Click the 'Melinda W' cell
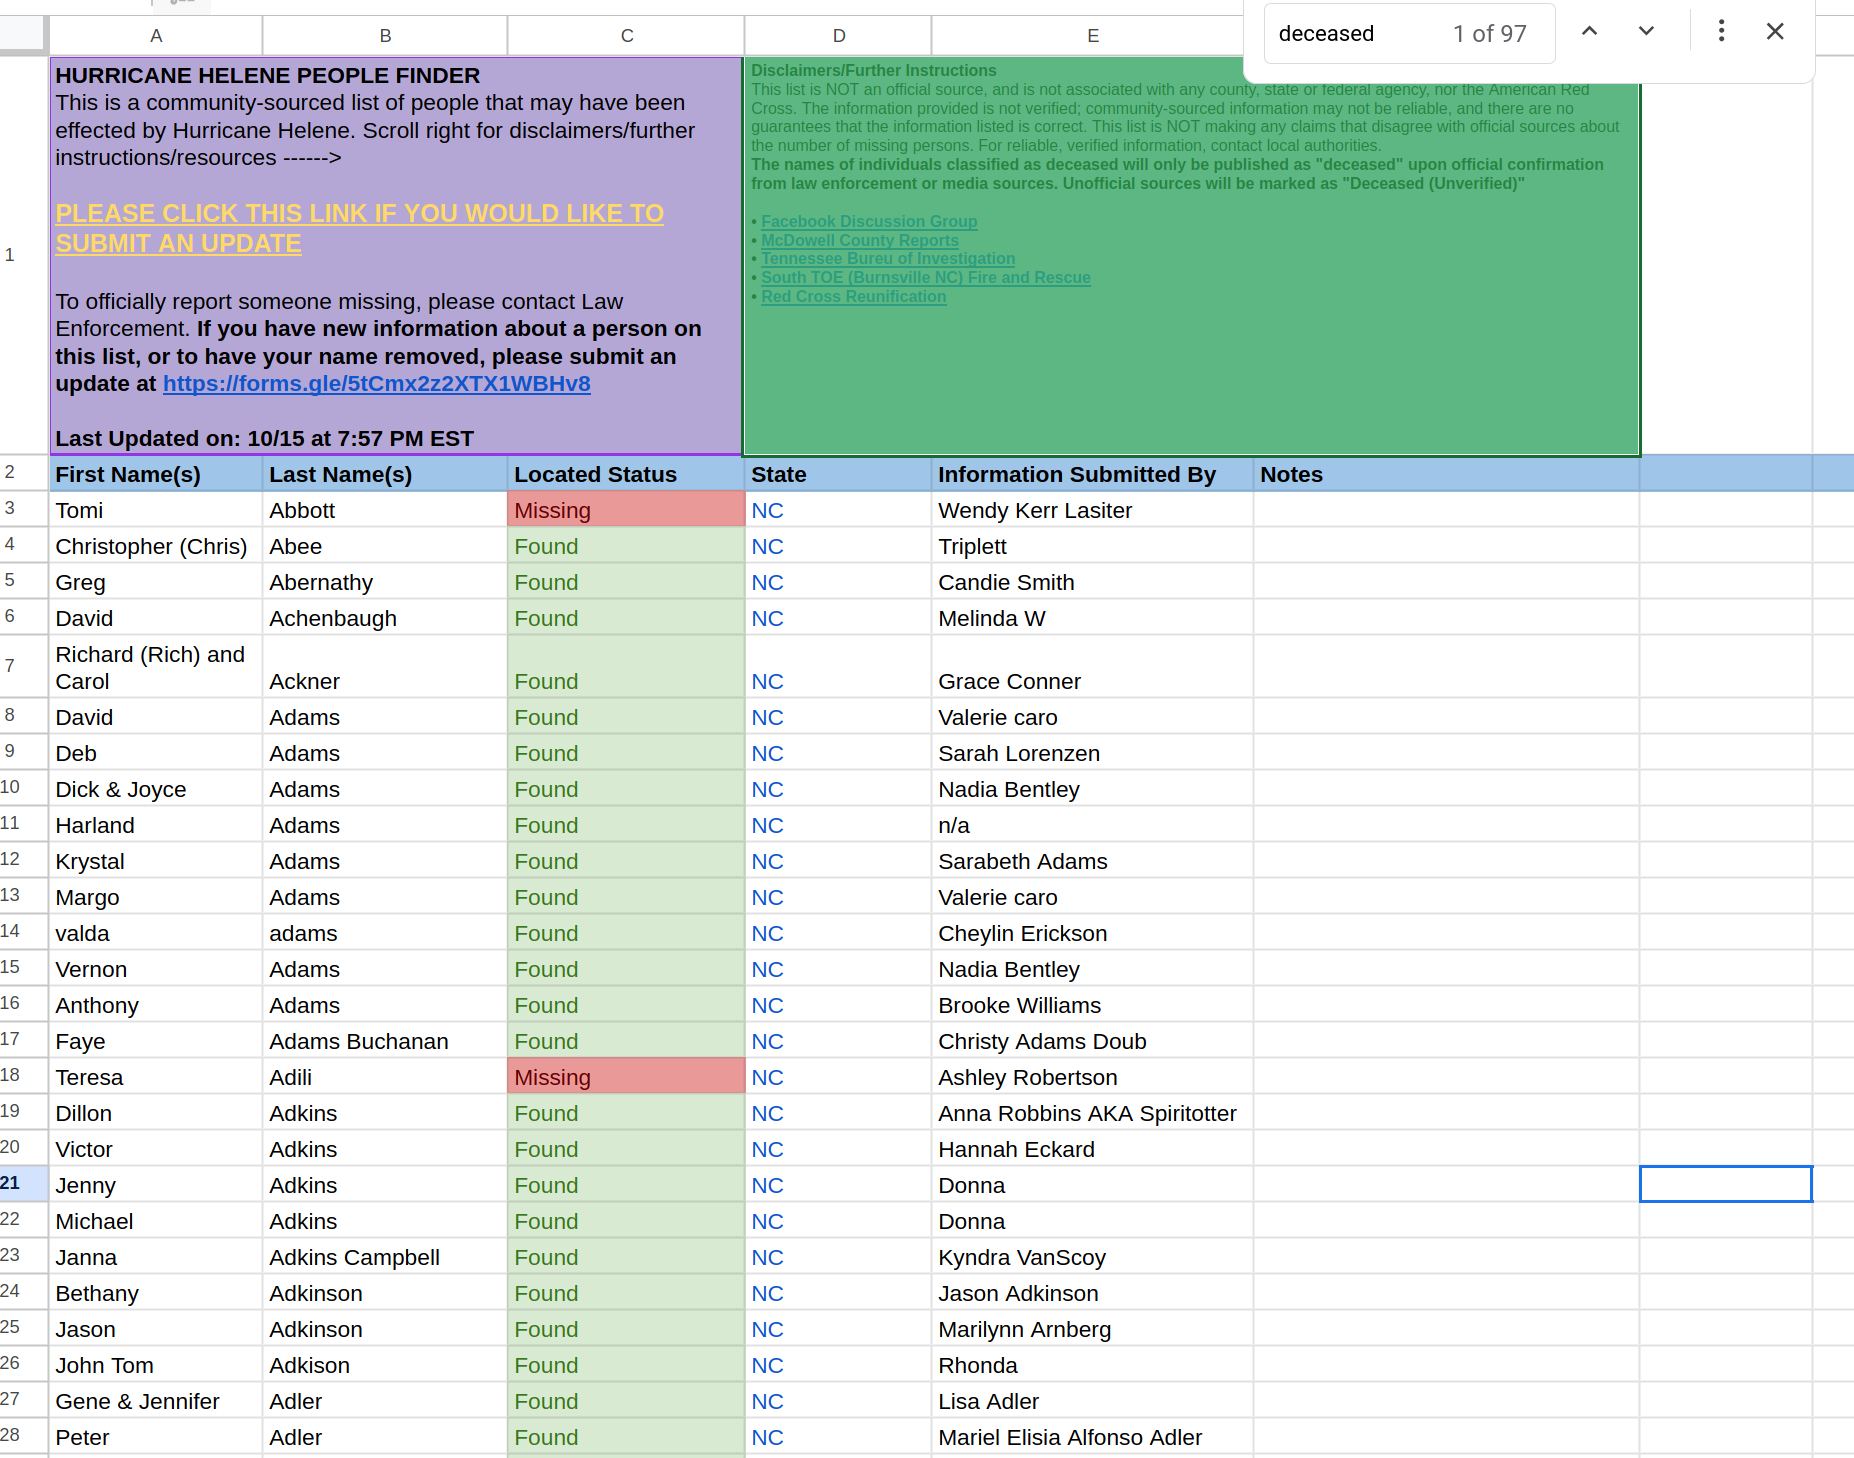Viewport: 1854px width, 1458px height. pos(1092,618)
